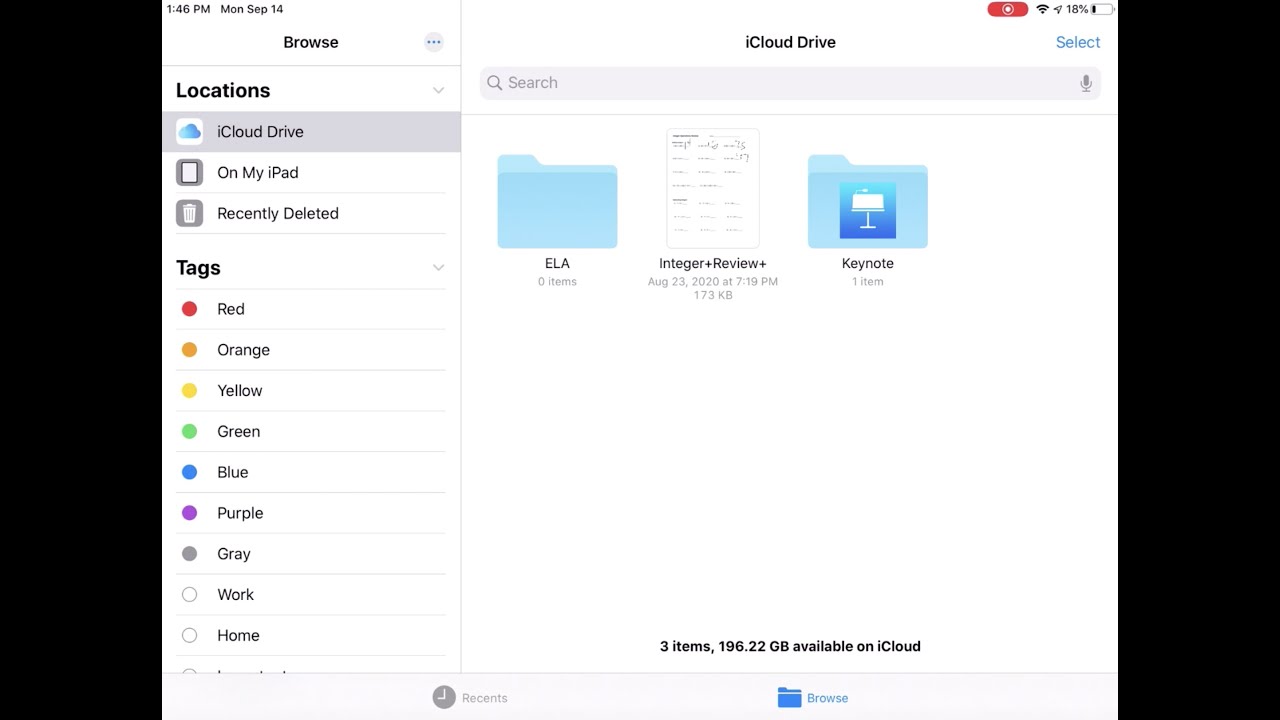The image size is (1280, 720).
Task: Open the Integer+Review+ document thumbnail
Action: point(713,188)
